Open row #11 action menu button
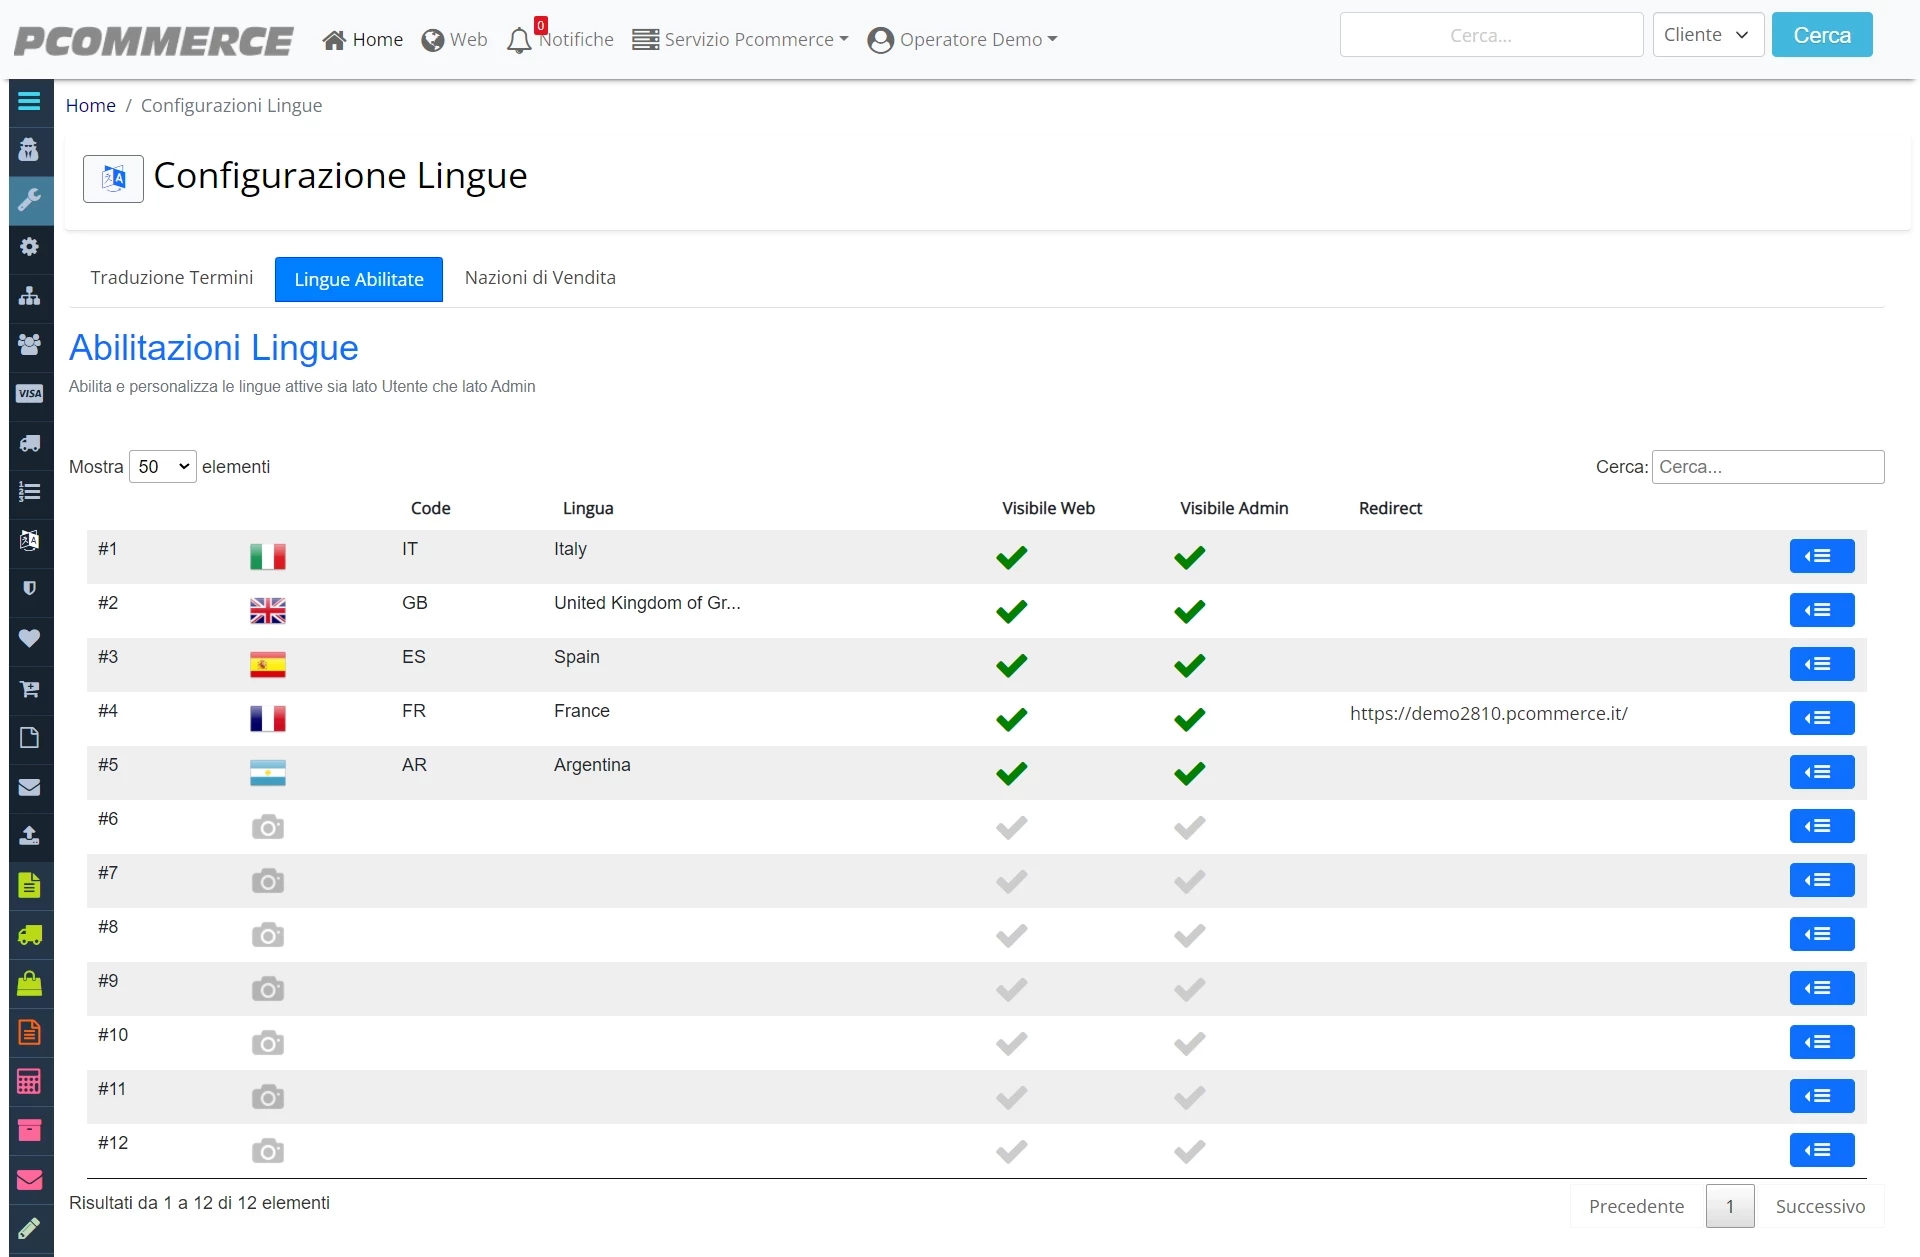The image size is (1920, 1257). [1821, 1096]
